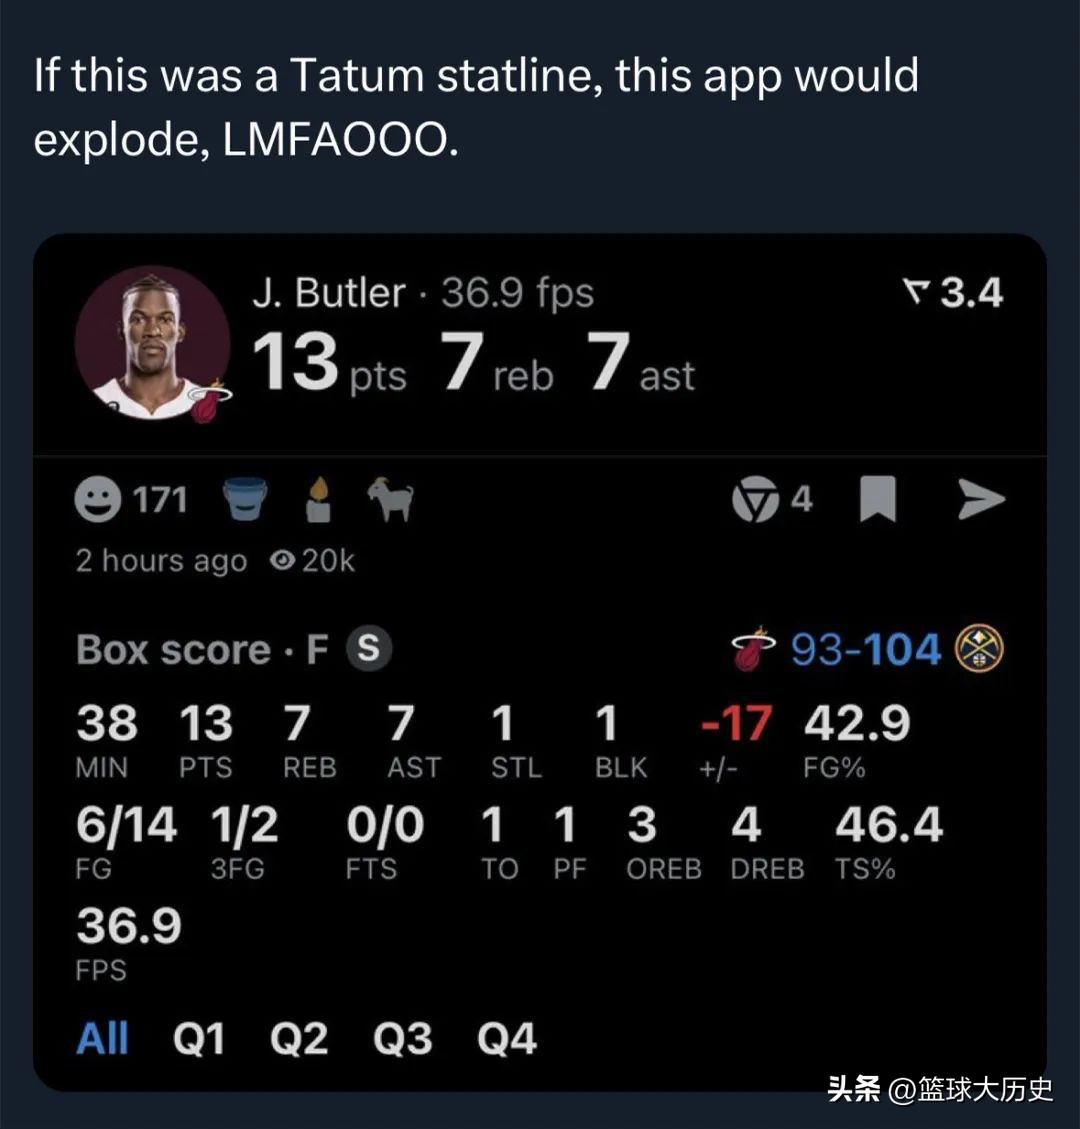
Task: Open Jimmy Butler's profile photo
Action: pos(153,343)
